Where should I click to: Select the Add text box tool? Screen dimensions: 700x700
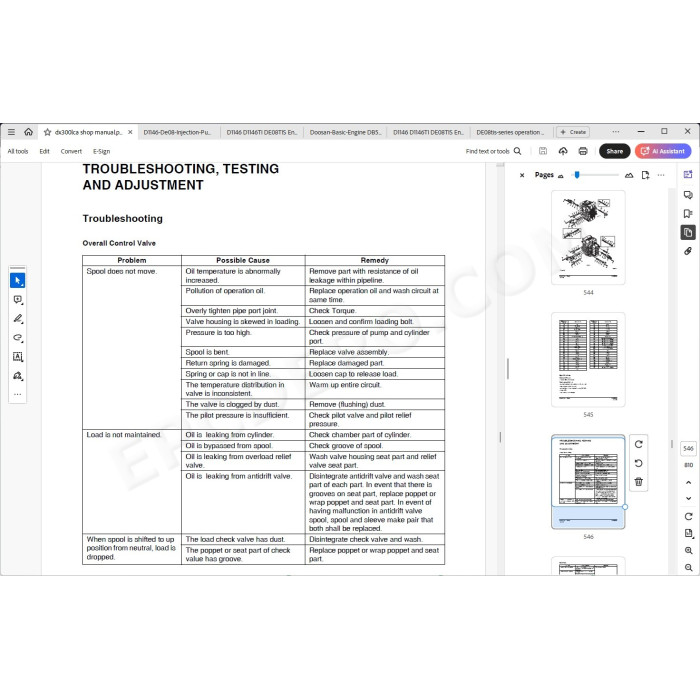tap(17, 357)
